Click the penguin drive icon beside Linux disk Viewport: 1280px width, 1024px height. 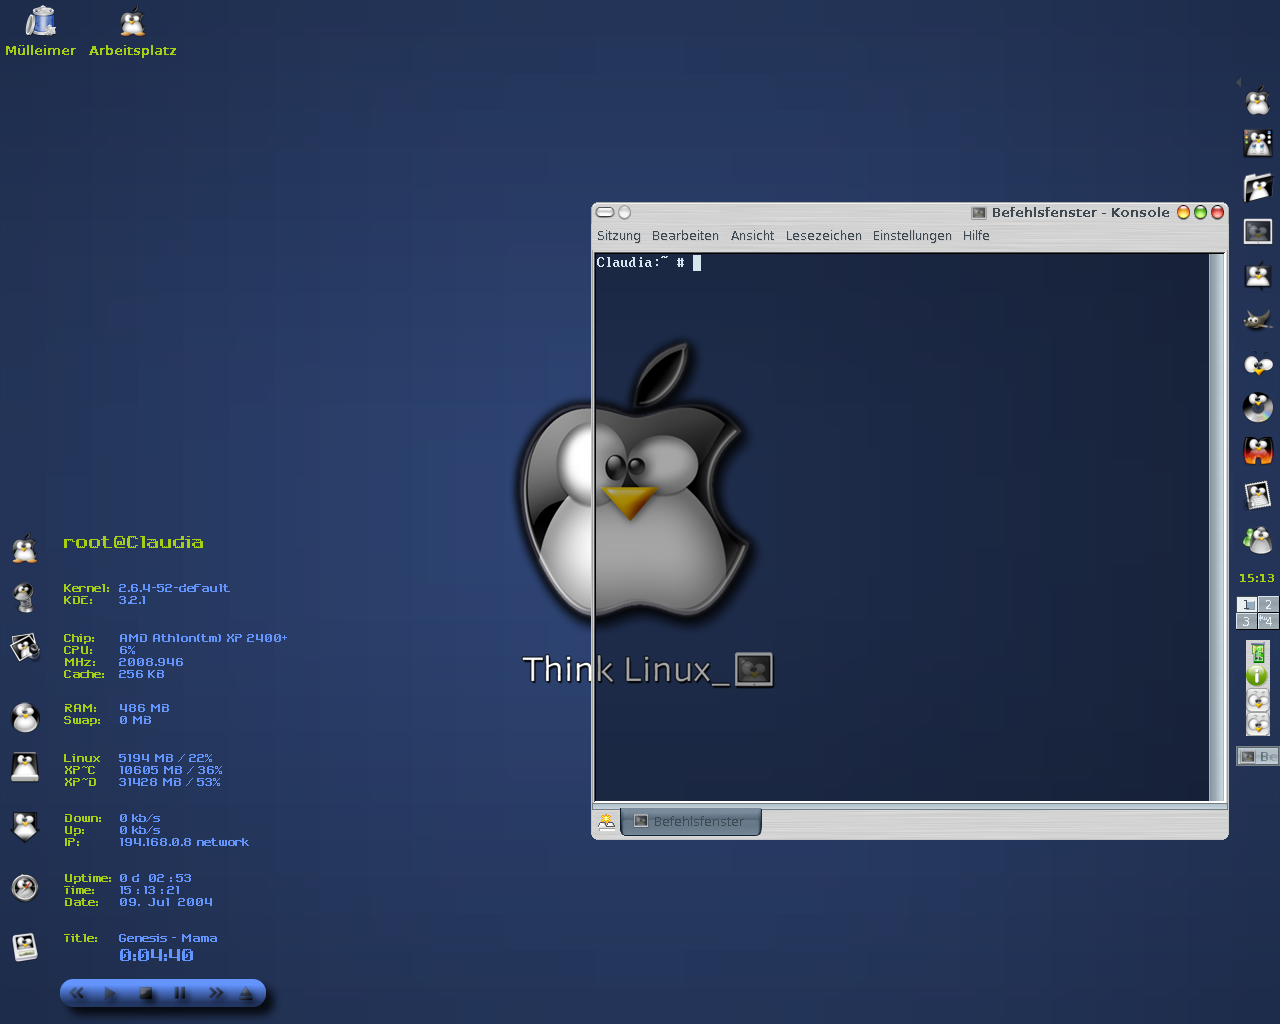(25, 767)
